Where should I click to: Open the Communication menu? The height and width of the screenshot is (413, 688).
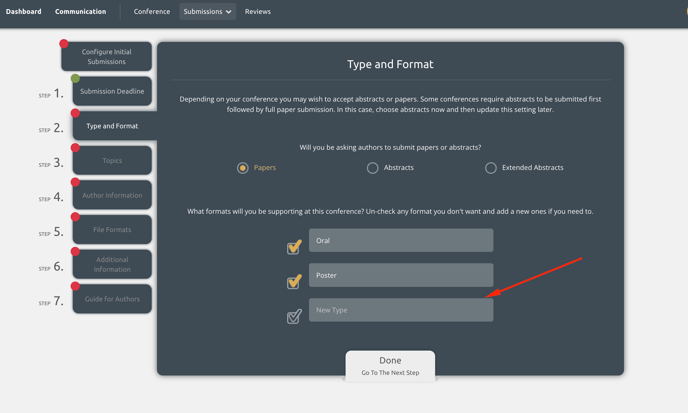[x=80, y=12]
